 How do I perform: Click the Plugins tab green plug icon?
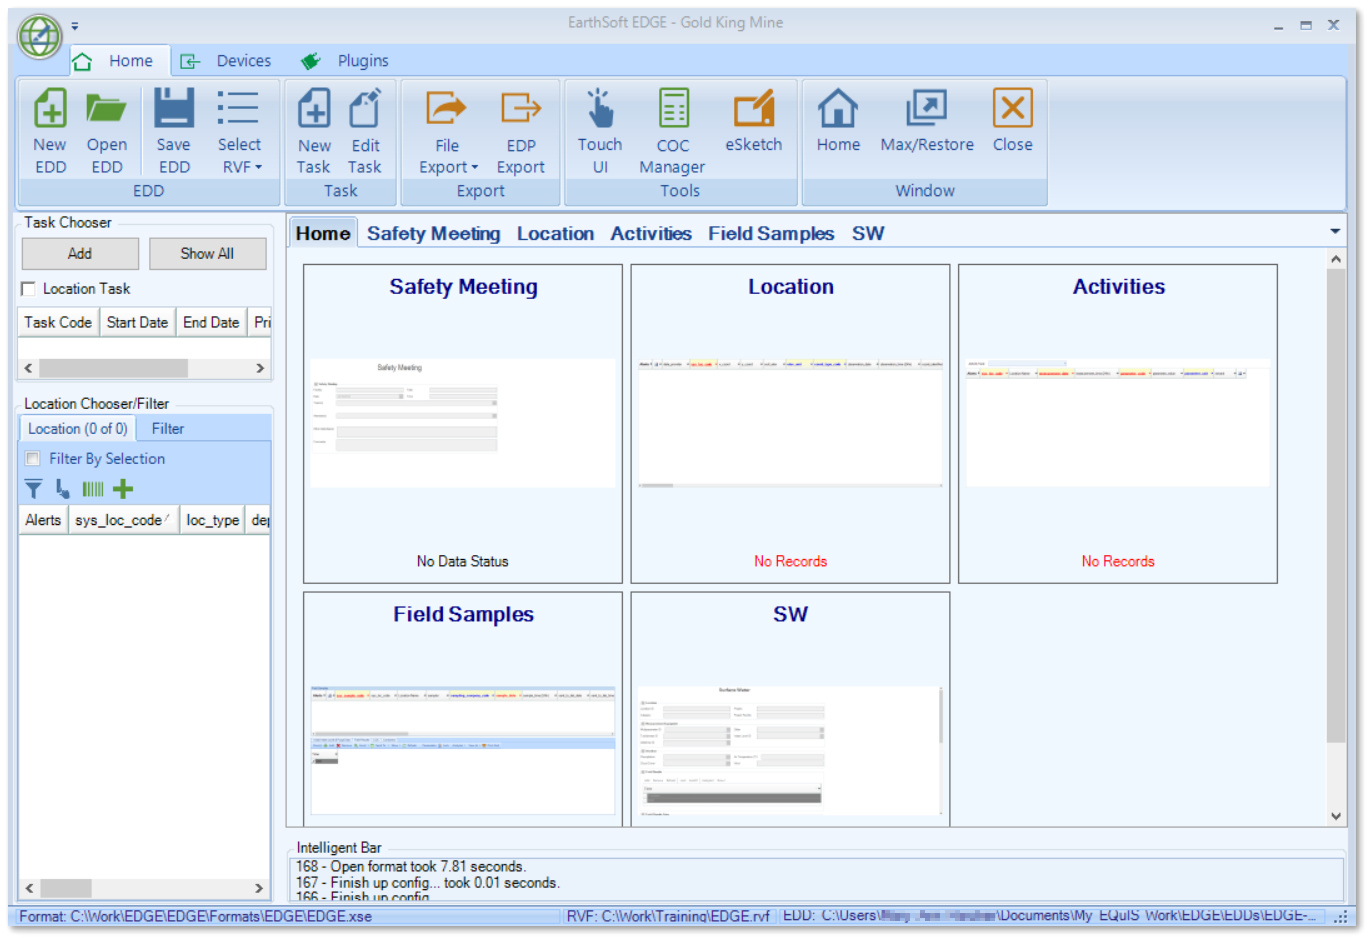[311, 62]
